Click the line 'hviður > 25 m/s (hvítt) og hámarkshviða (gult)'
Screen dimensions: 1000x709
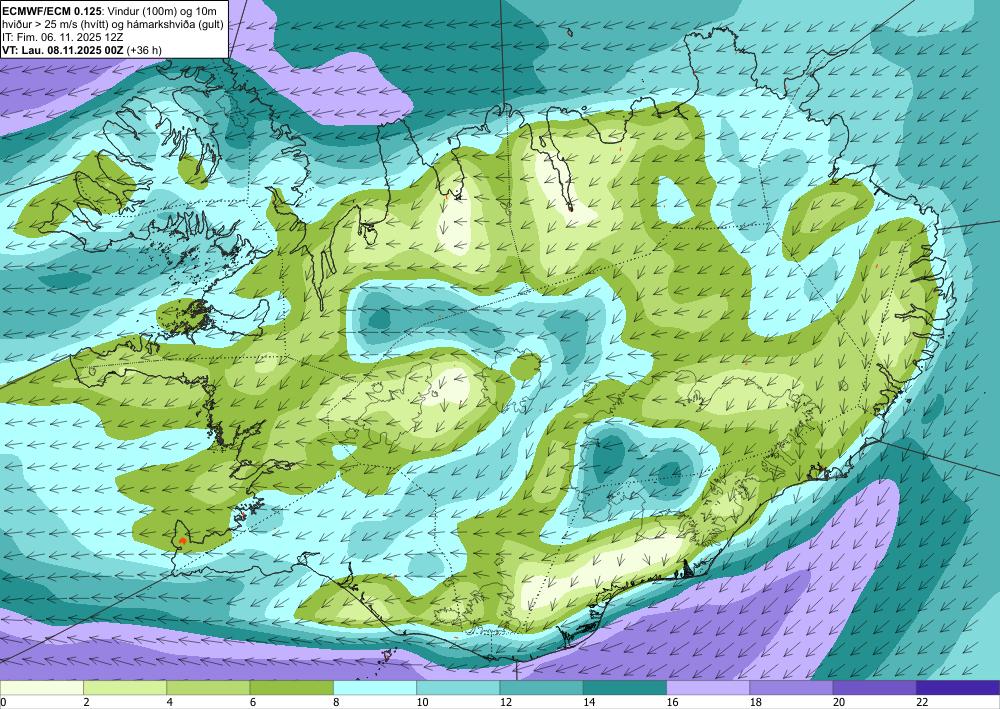click(x=113, y=23)
